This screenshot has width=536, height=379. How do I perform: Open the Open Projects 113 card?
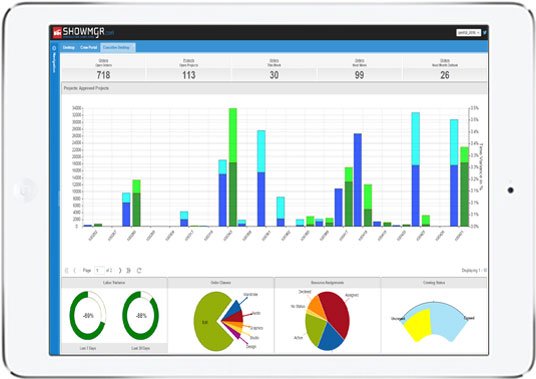coord(189,68)
